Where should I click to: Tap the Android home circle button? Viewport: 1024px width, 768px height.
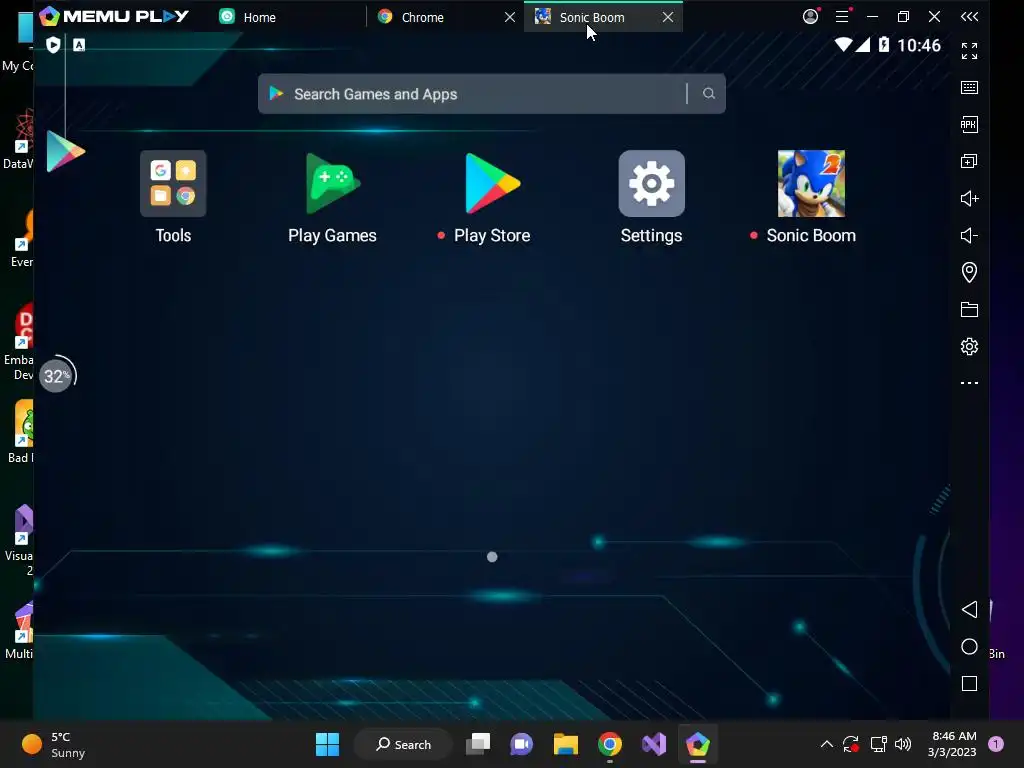coord(969,647)
